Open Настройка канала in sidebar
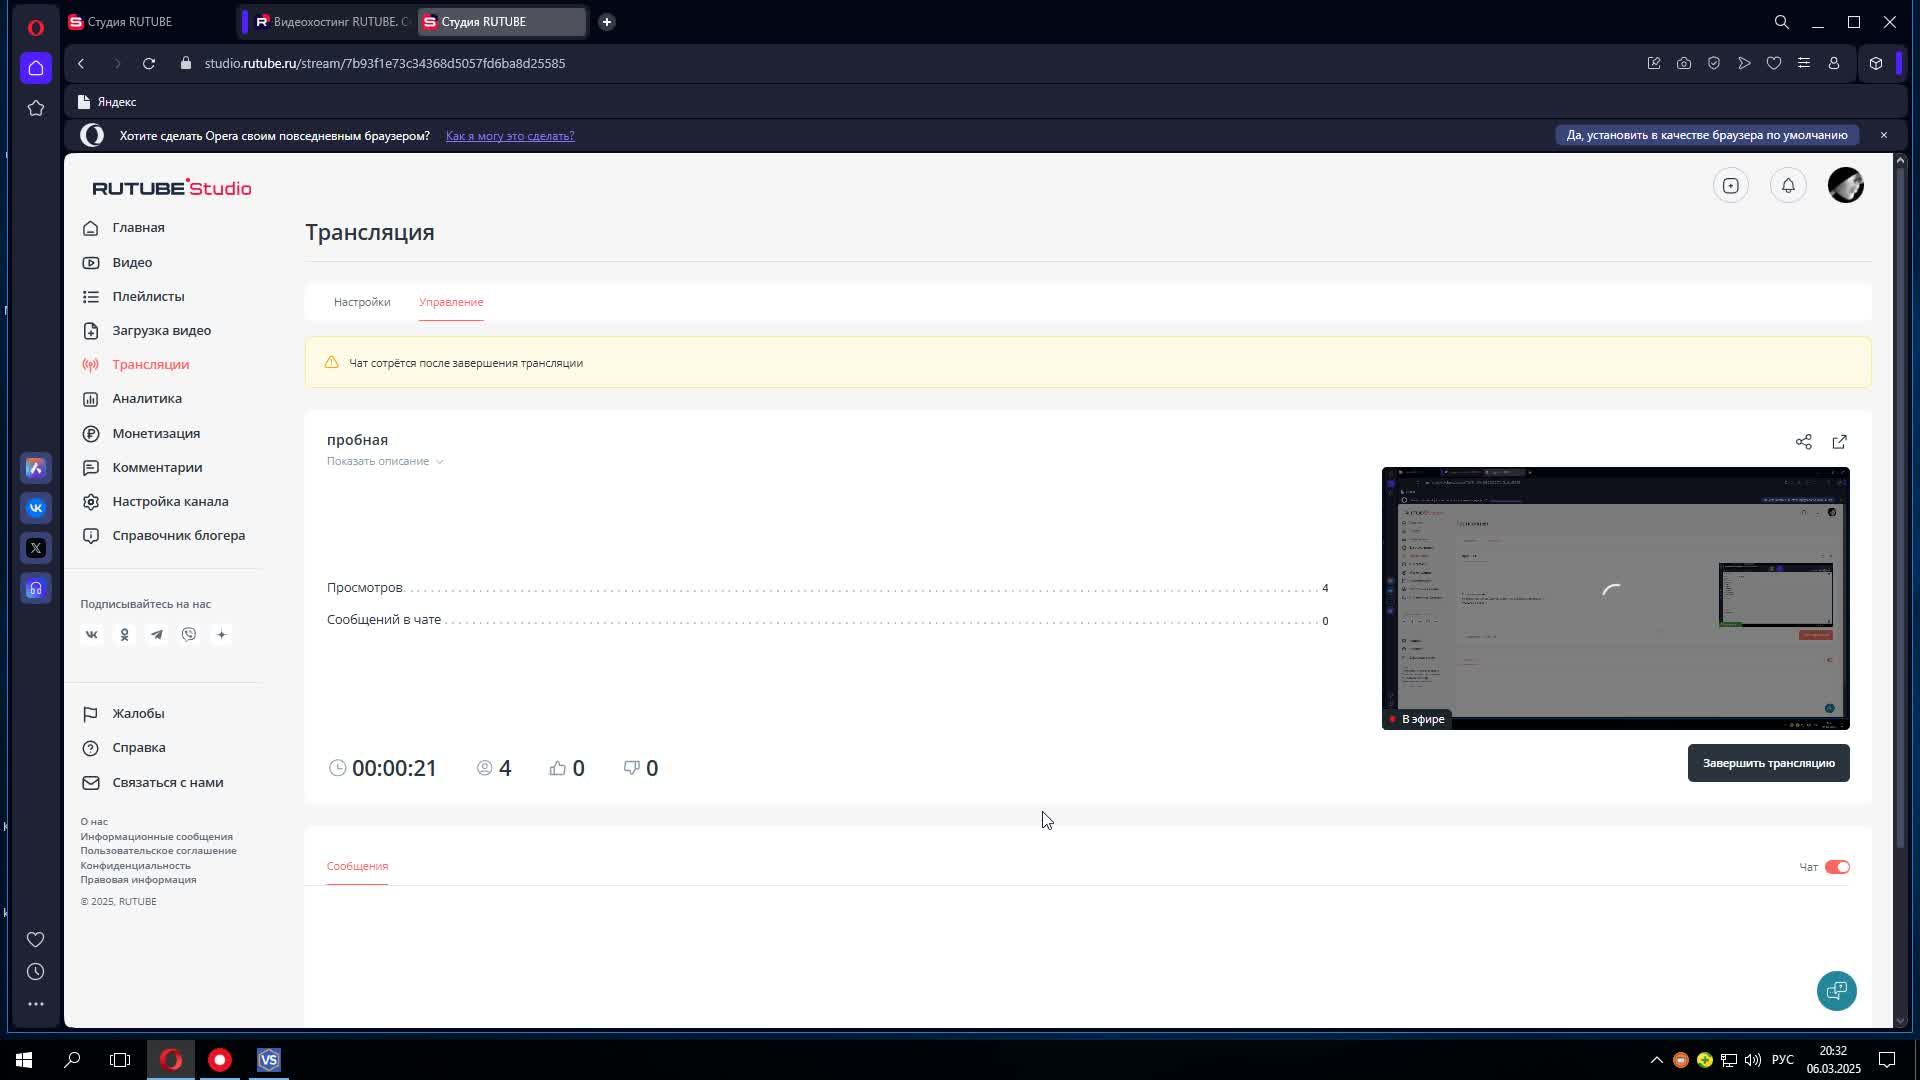1920x1080 pixels. [170, 501]
